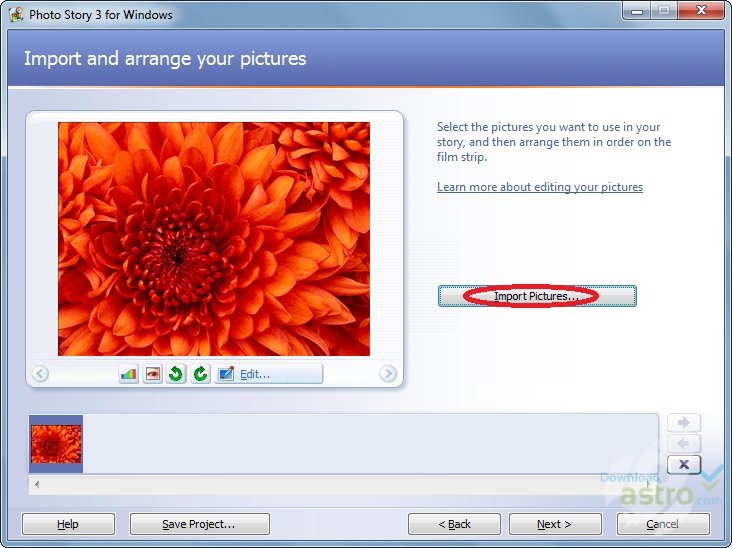
Task: Rotate picture clockwise with green arrow
Action: (200, 374)
